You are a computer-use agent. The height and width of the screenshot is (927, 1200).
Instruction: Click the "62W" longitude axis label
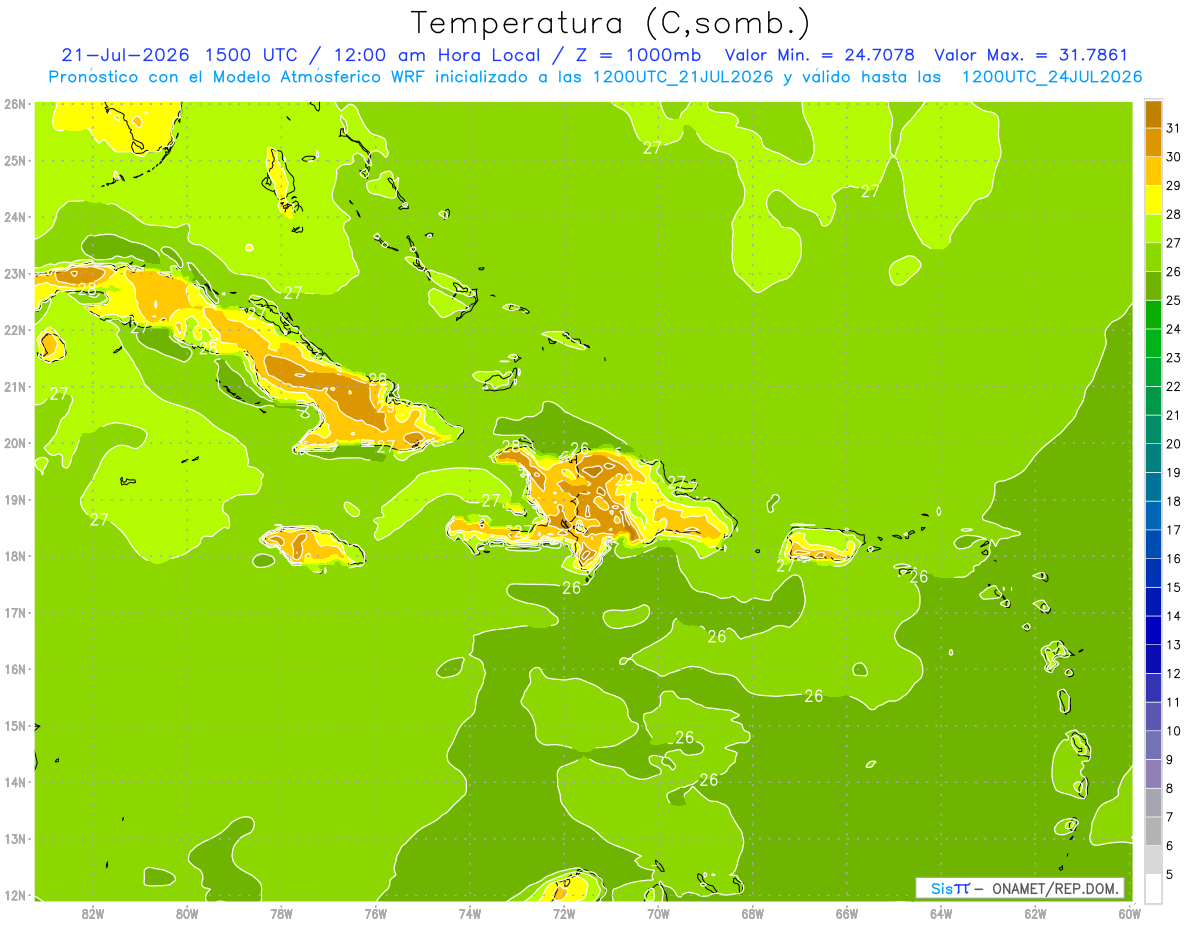click(1035, 914)
